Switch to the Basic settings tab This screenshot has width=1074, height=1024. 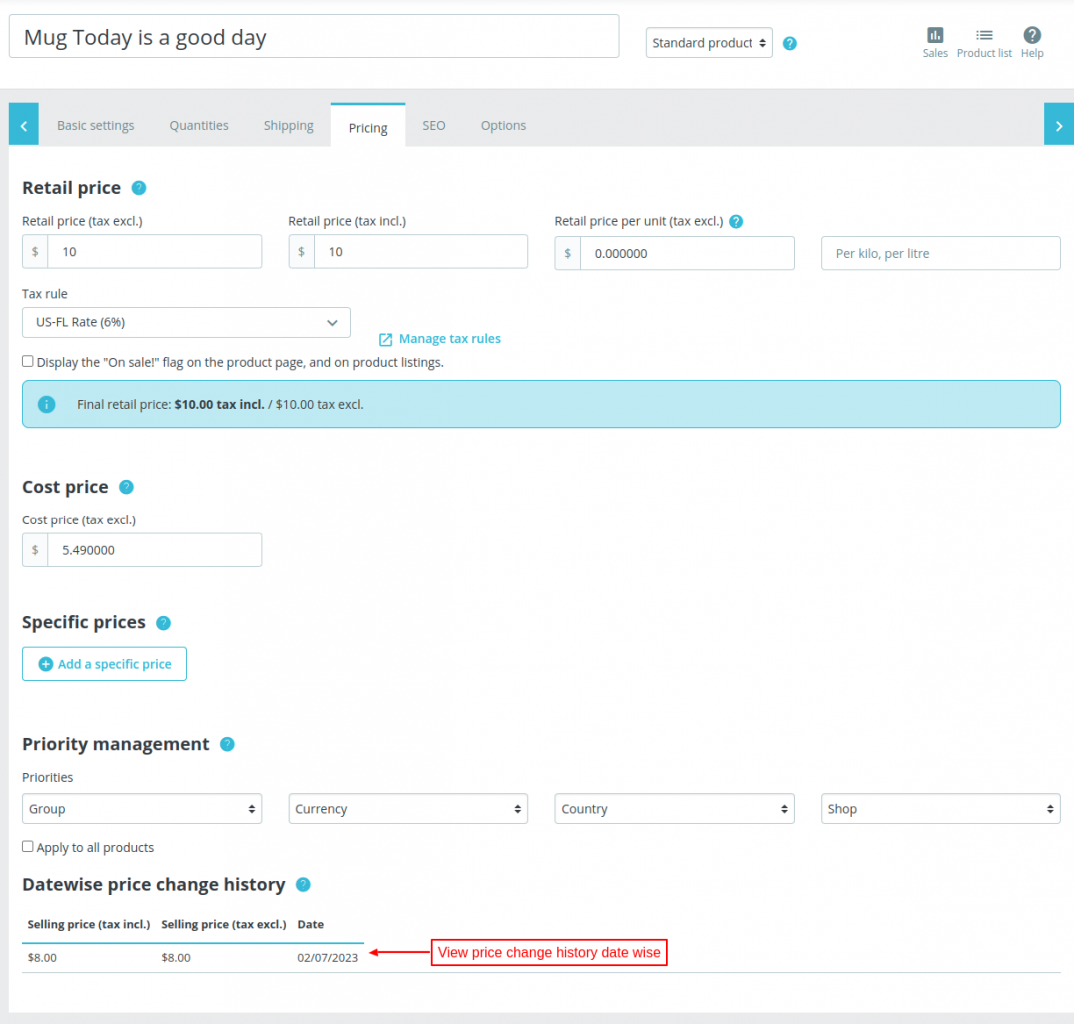pyautogui.click(x=96, y=125)
